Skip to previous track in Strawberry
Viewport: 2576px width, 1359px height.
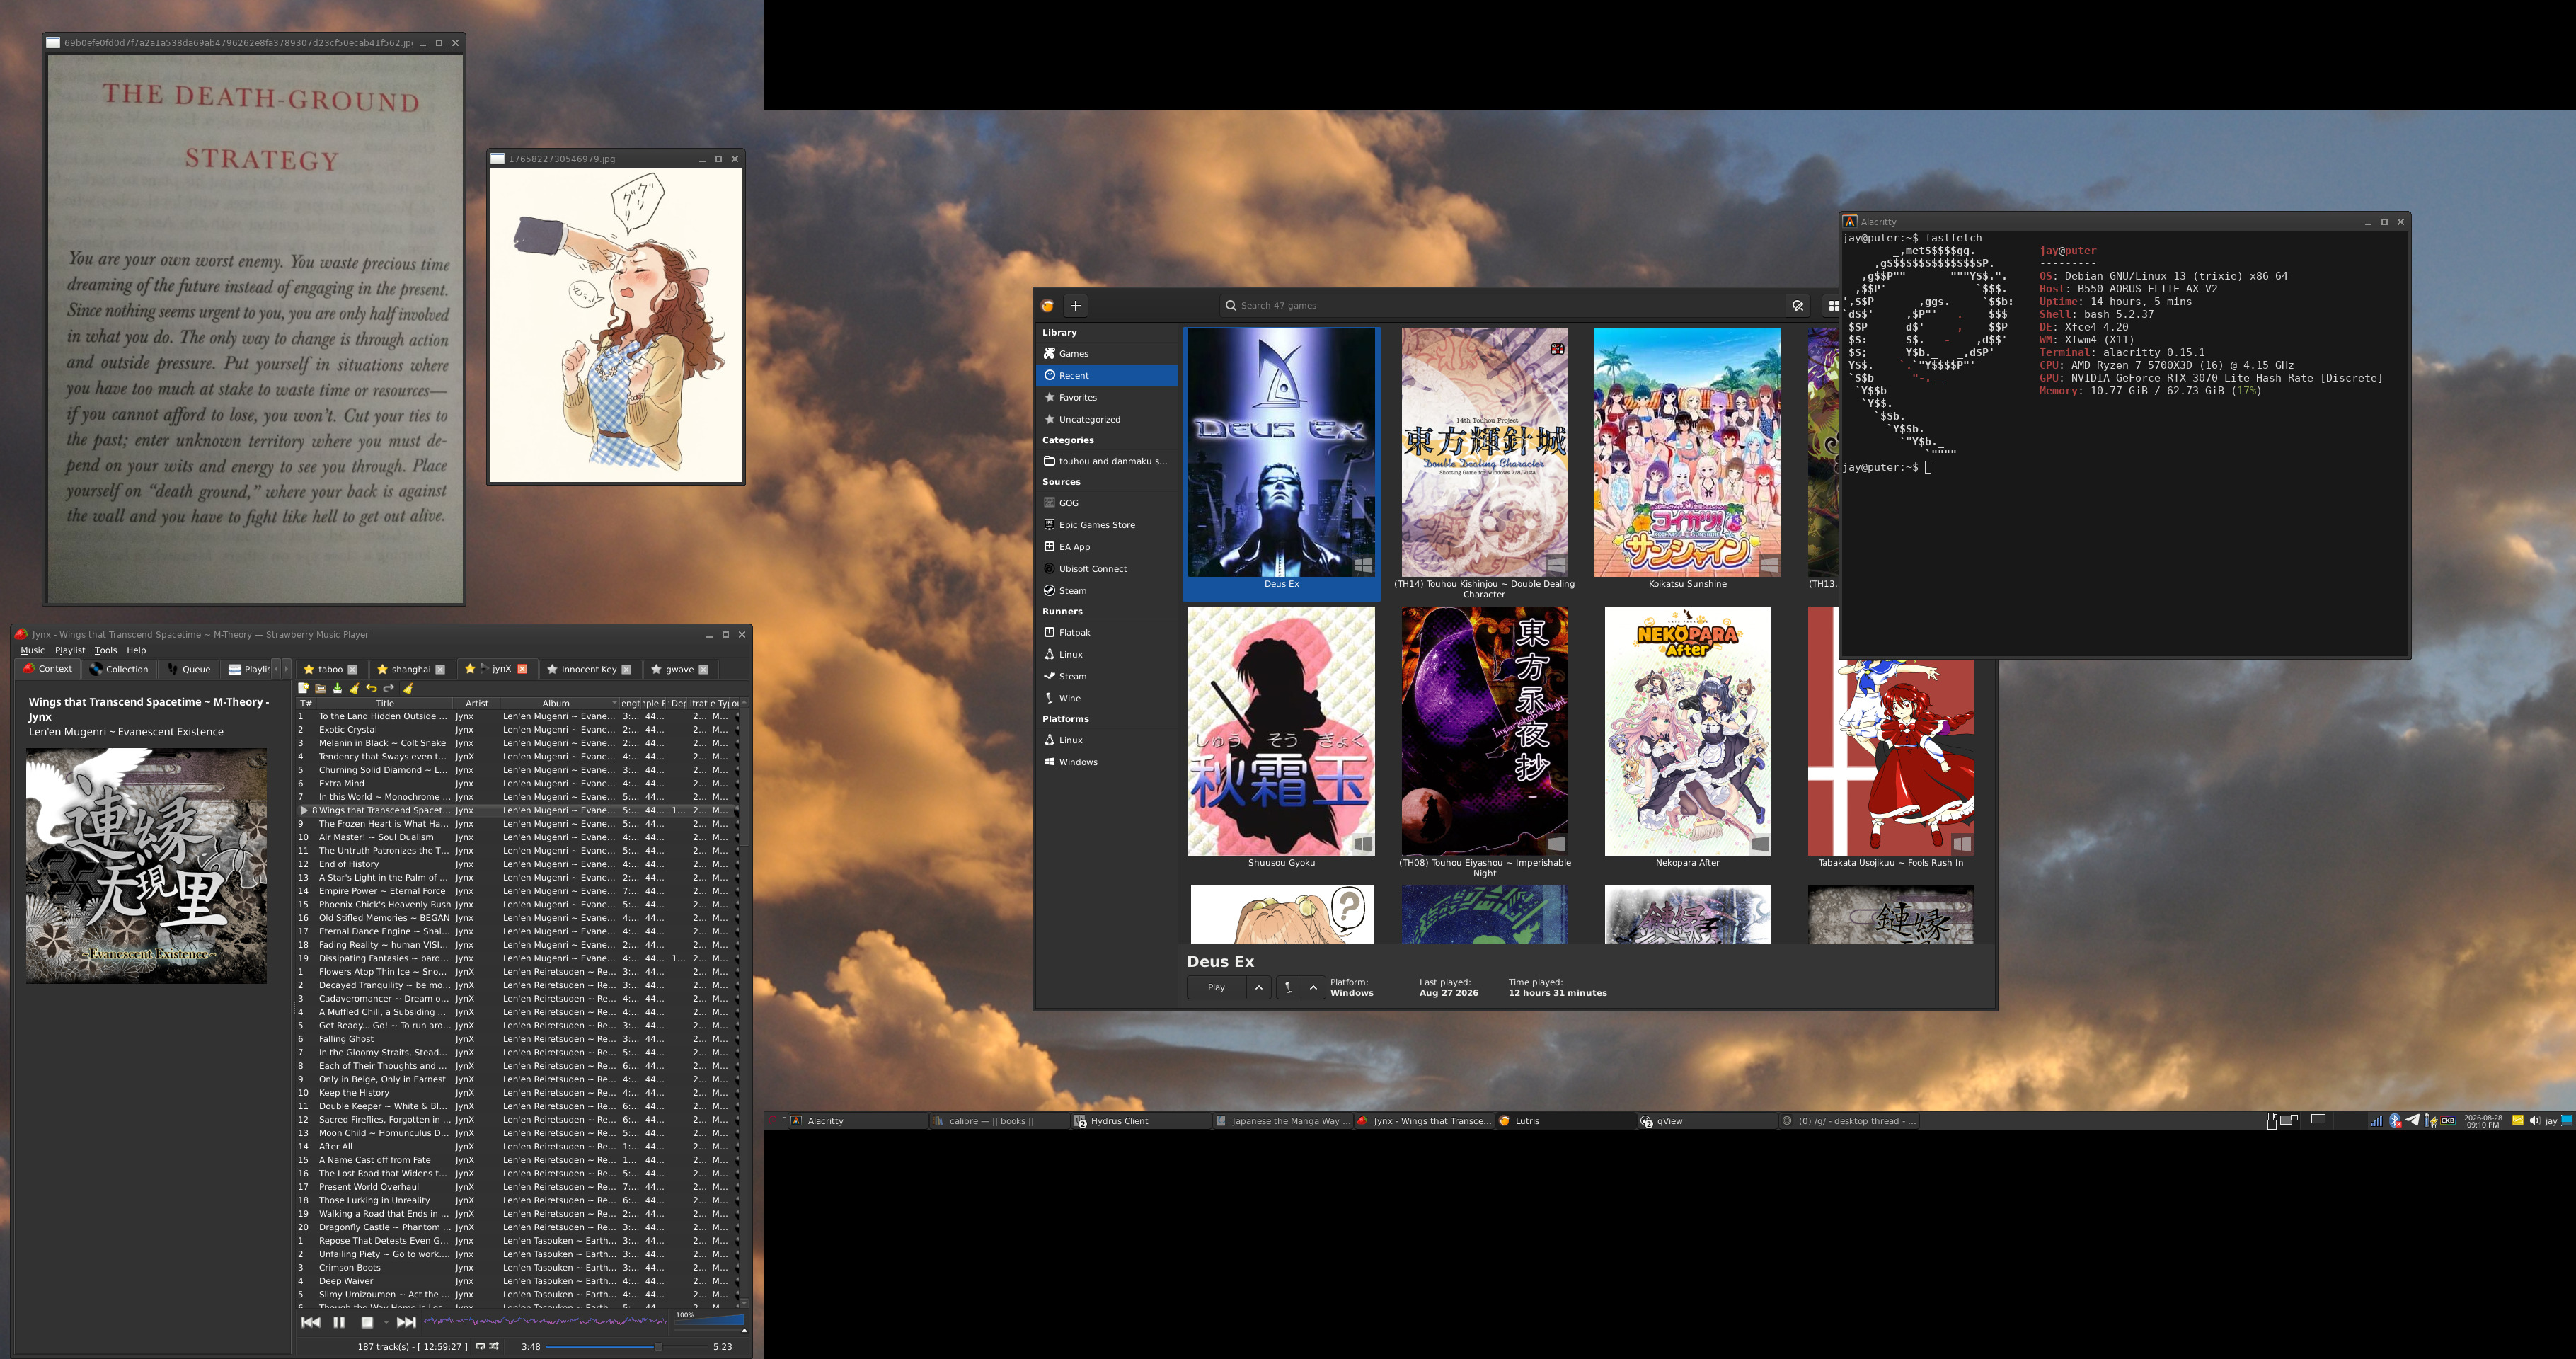[310, 1322]
